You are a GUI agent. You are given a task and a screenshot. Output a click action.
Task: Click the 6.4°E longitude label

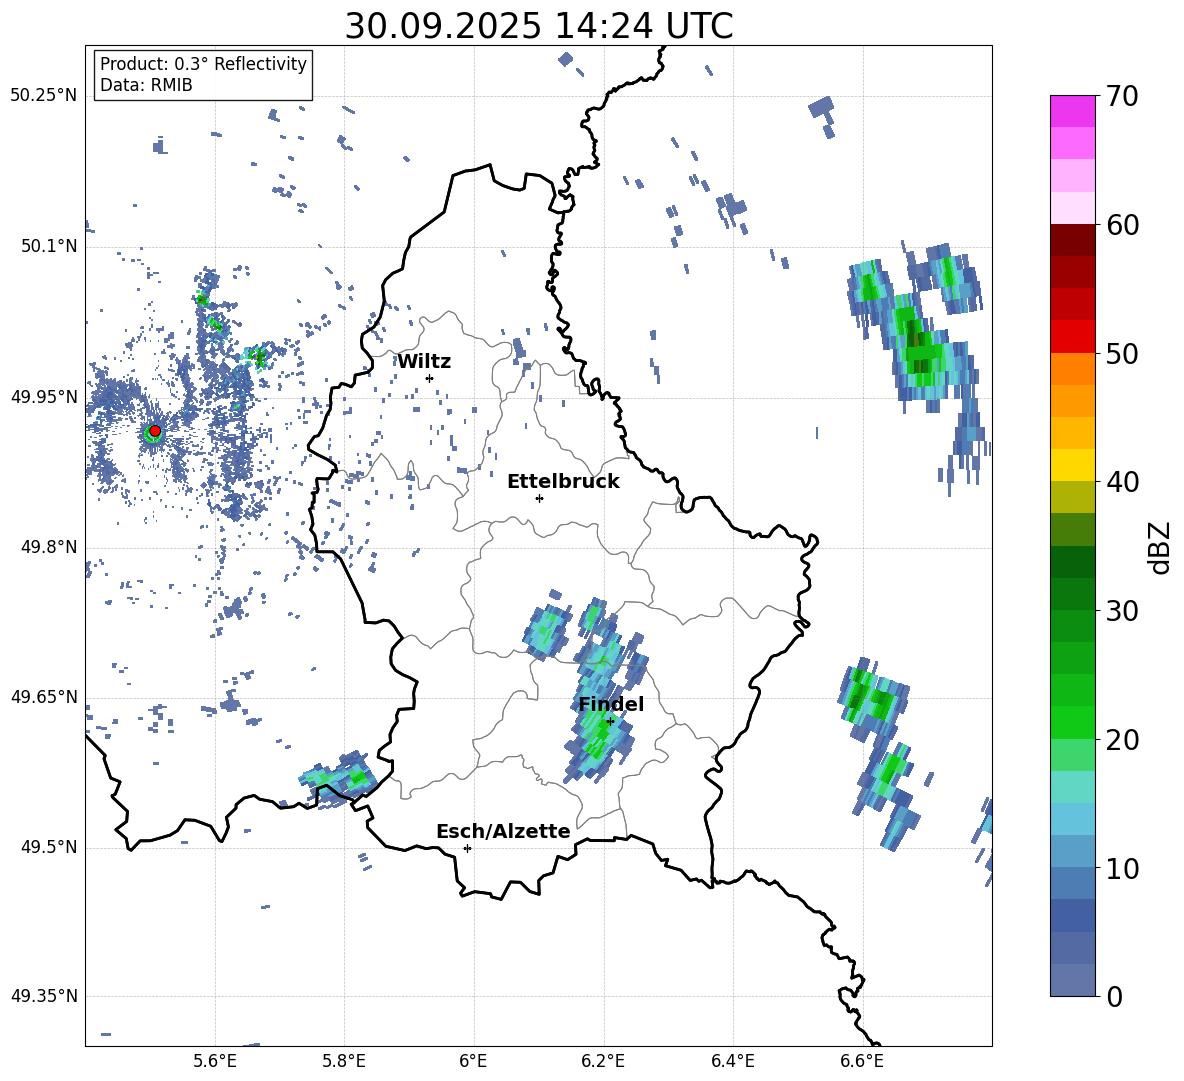coord(732,1062)
